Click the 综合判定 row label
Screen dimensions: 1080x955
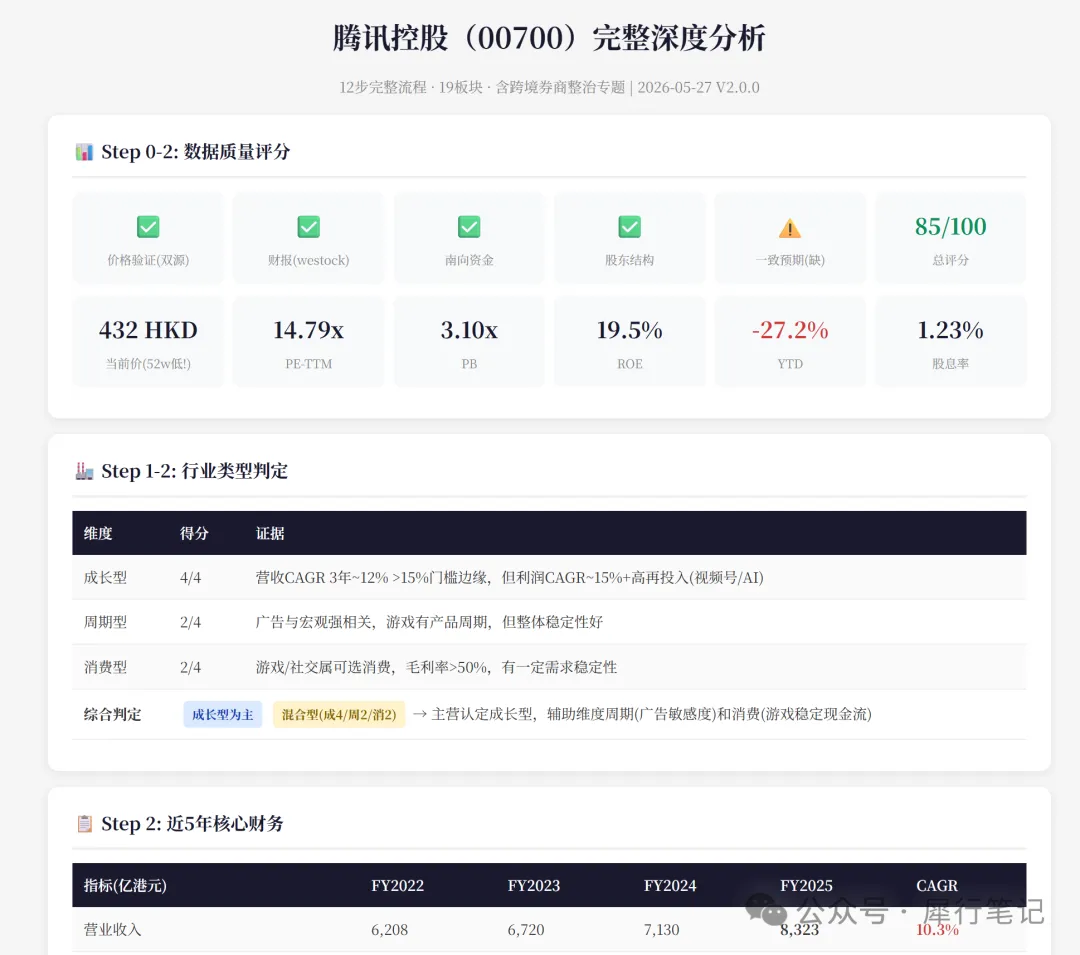click(112, 715)
